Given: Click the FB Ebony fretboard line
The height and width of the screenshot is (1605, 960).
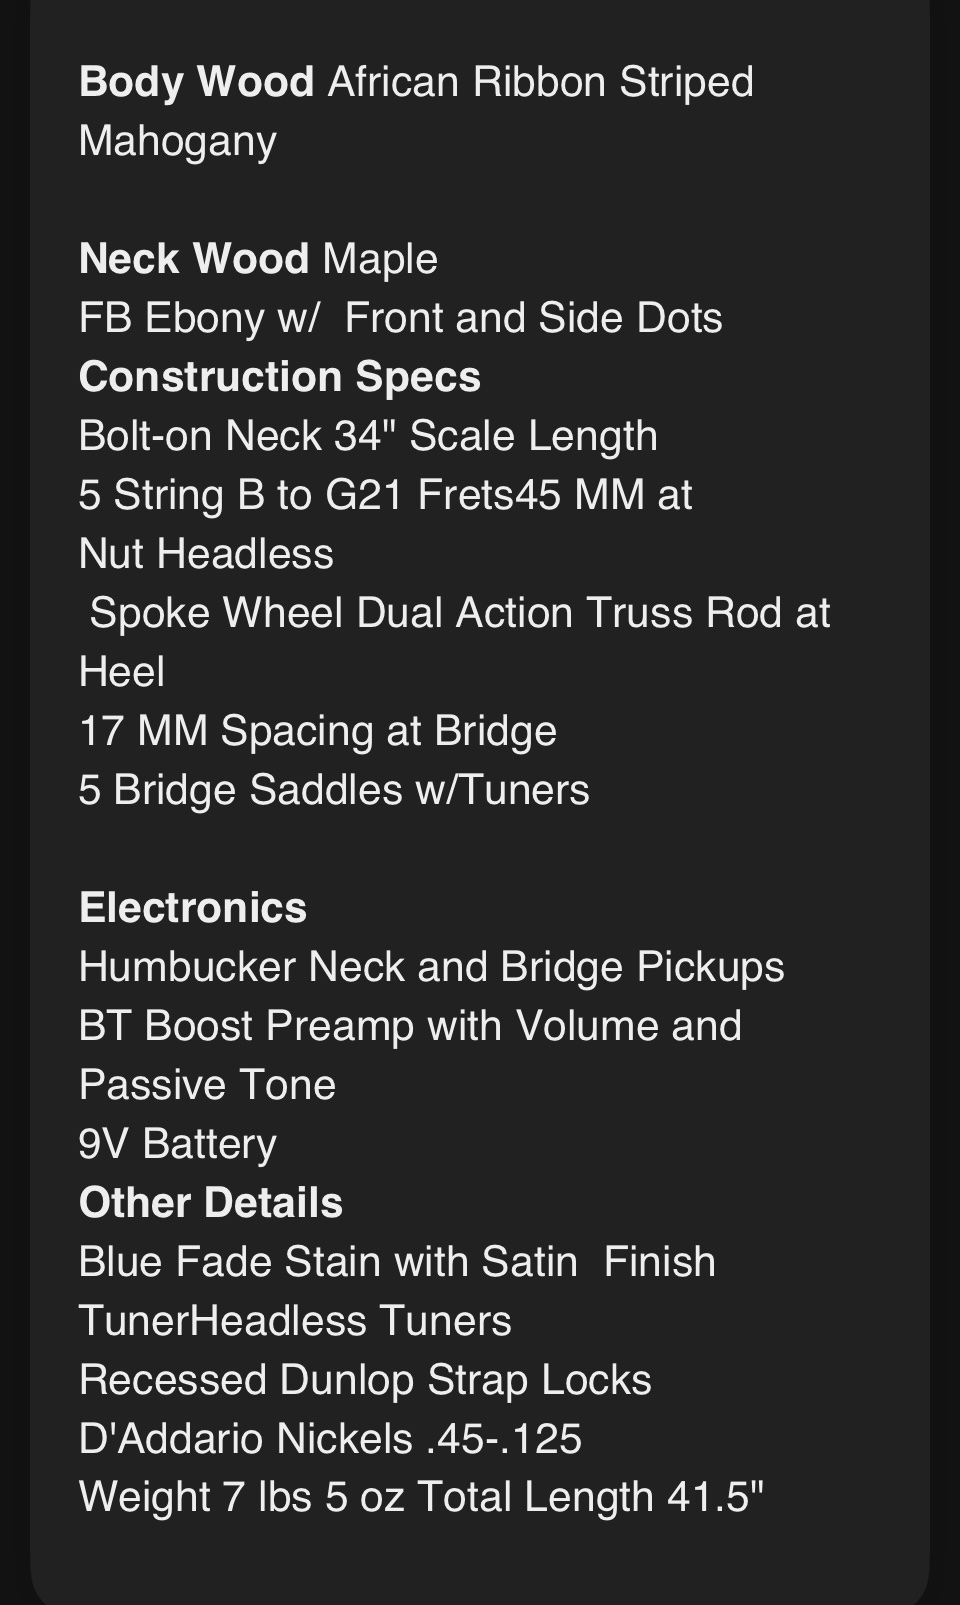Looking at the screenshot, I should (401, 318).
